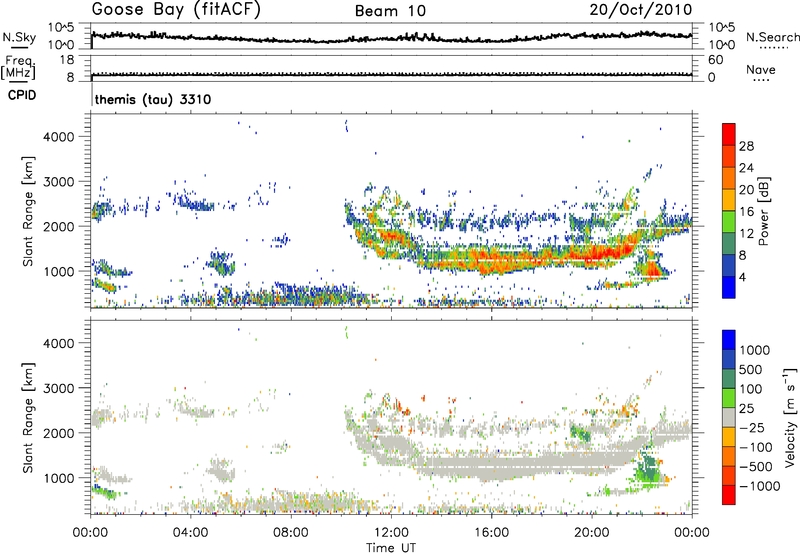Viewport: 800px width, 554px height.
Task: Click the "04:00" time axis label
Action: click(191, 533)
